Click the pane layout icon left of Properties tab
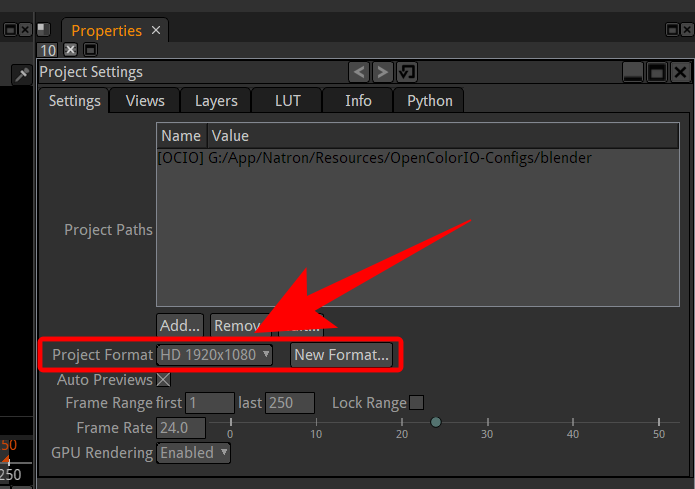The height and width of the screenshot is (489, 695). click(44, 30)
